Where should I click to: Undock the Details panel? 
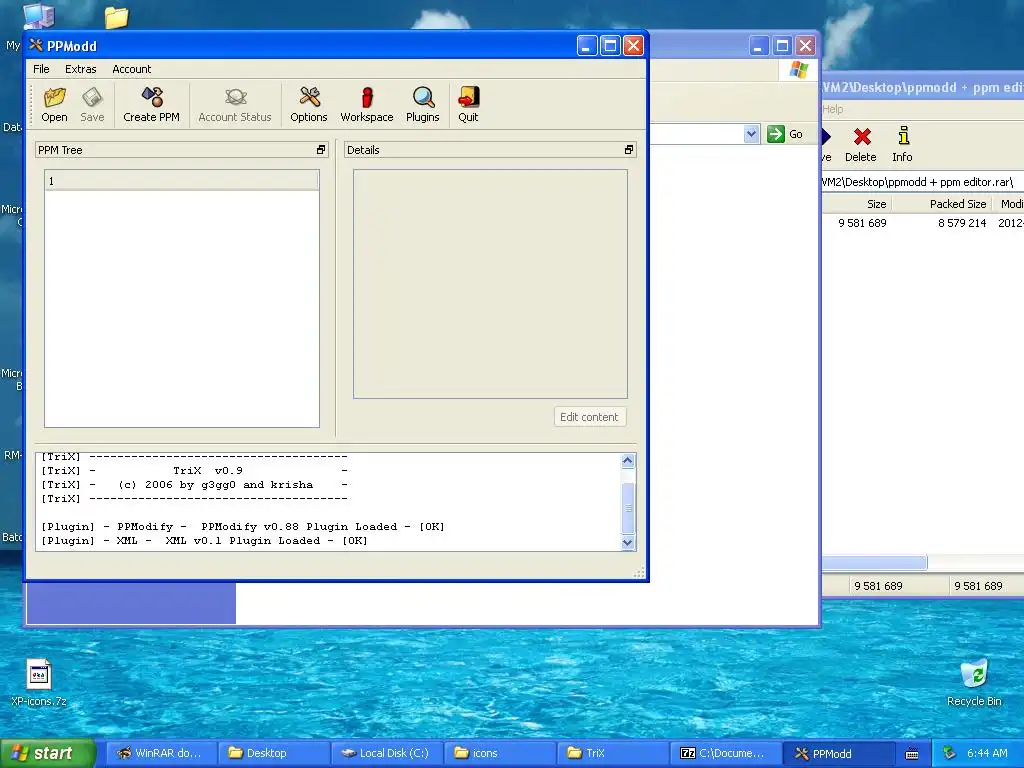click(629, 150)
